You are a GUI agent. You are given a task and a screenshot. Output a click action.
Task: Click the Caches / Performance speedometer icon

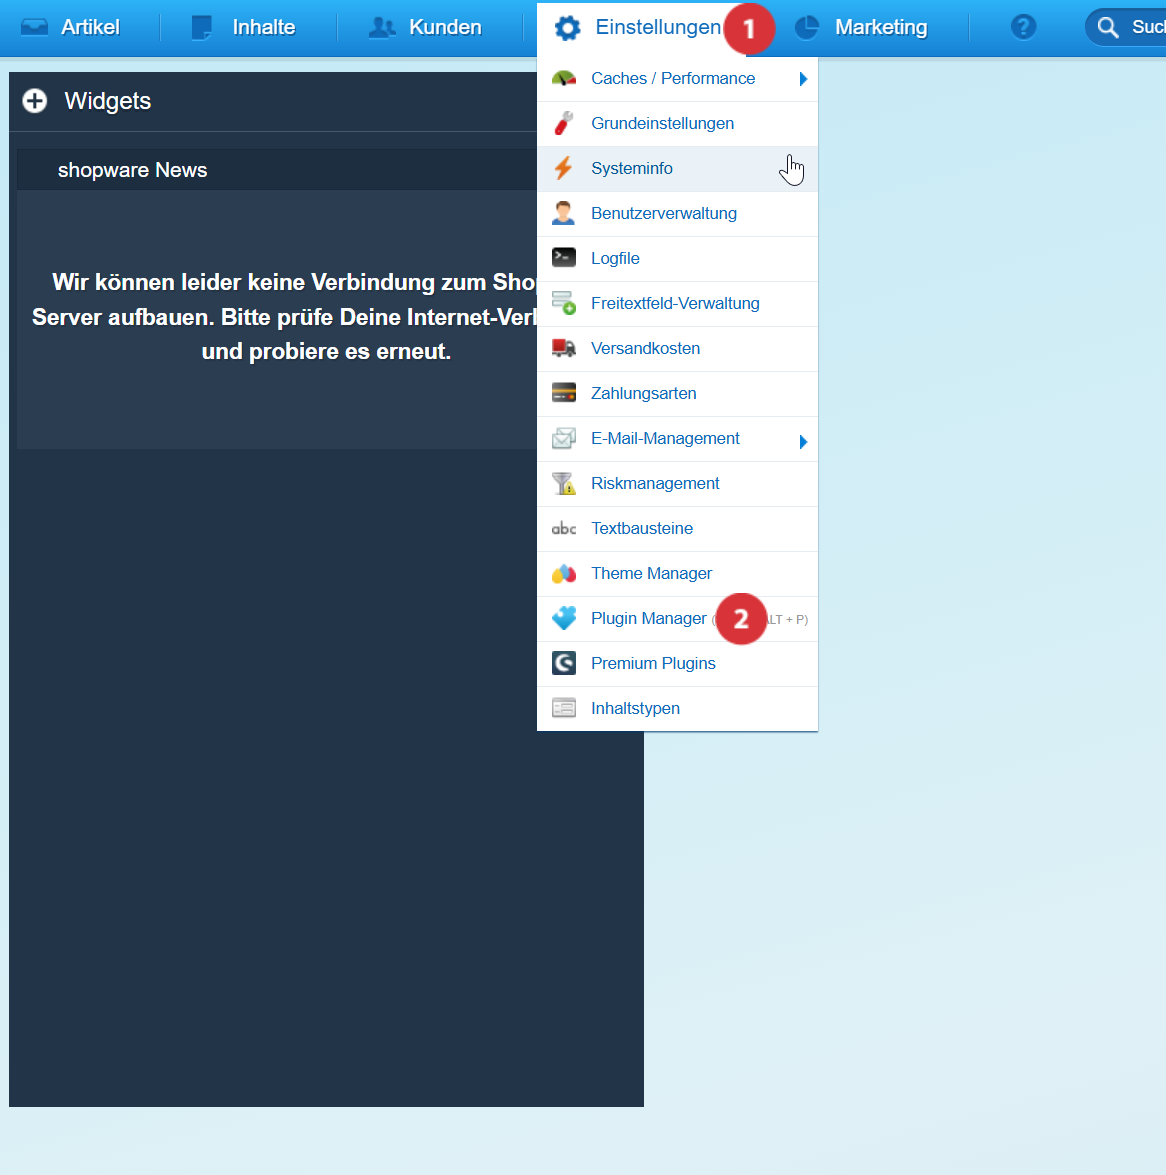tap(564, 78)
